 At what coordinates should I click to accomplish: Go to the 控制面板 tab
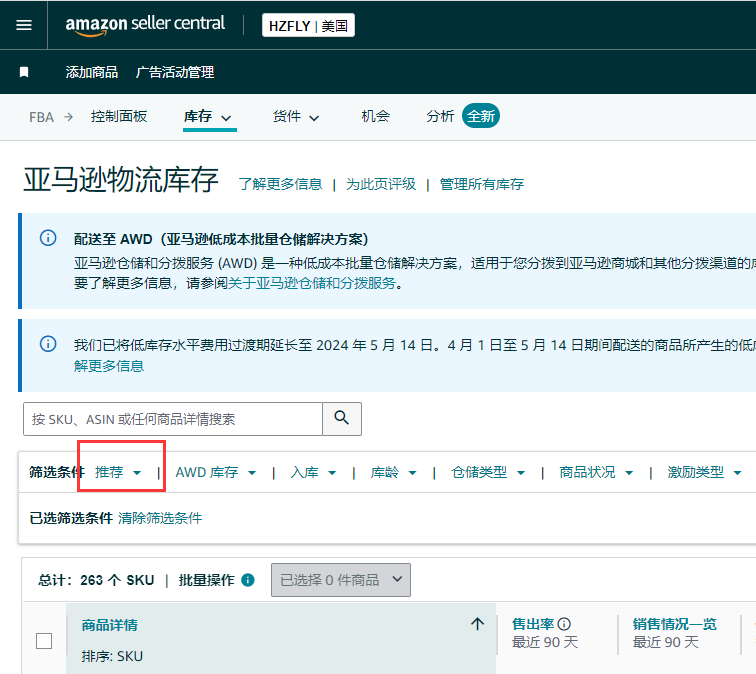119,116
